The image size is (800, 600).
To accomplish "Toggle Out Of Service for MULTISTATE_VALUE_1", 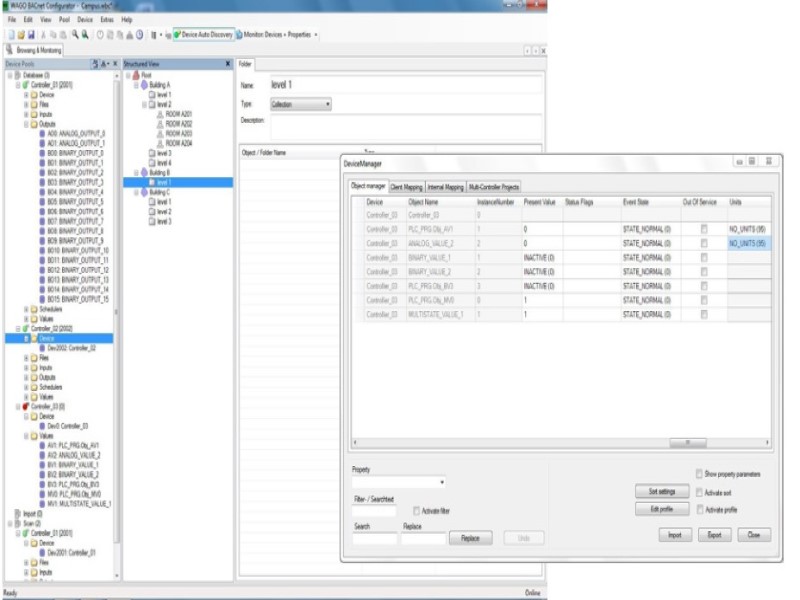I will [704, 315].
